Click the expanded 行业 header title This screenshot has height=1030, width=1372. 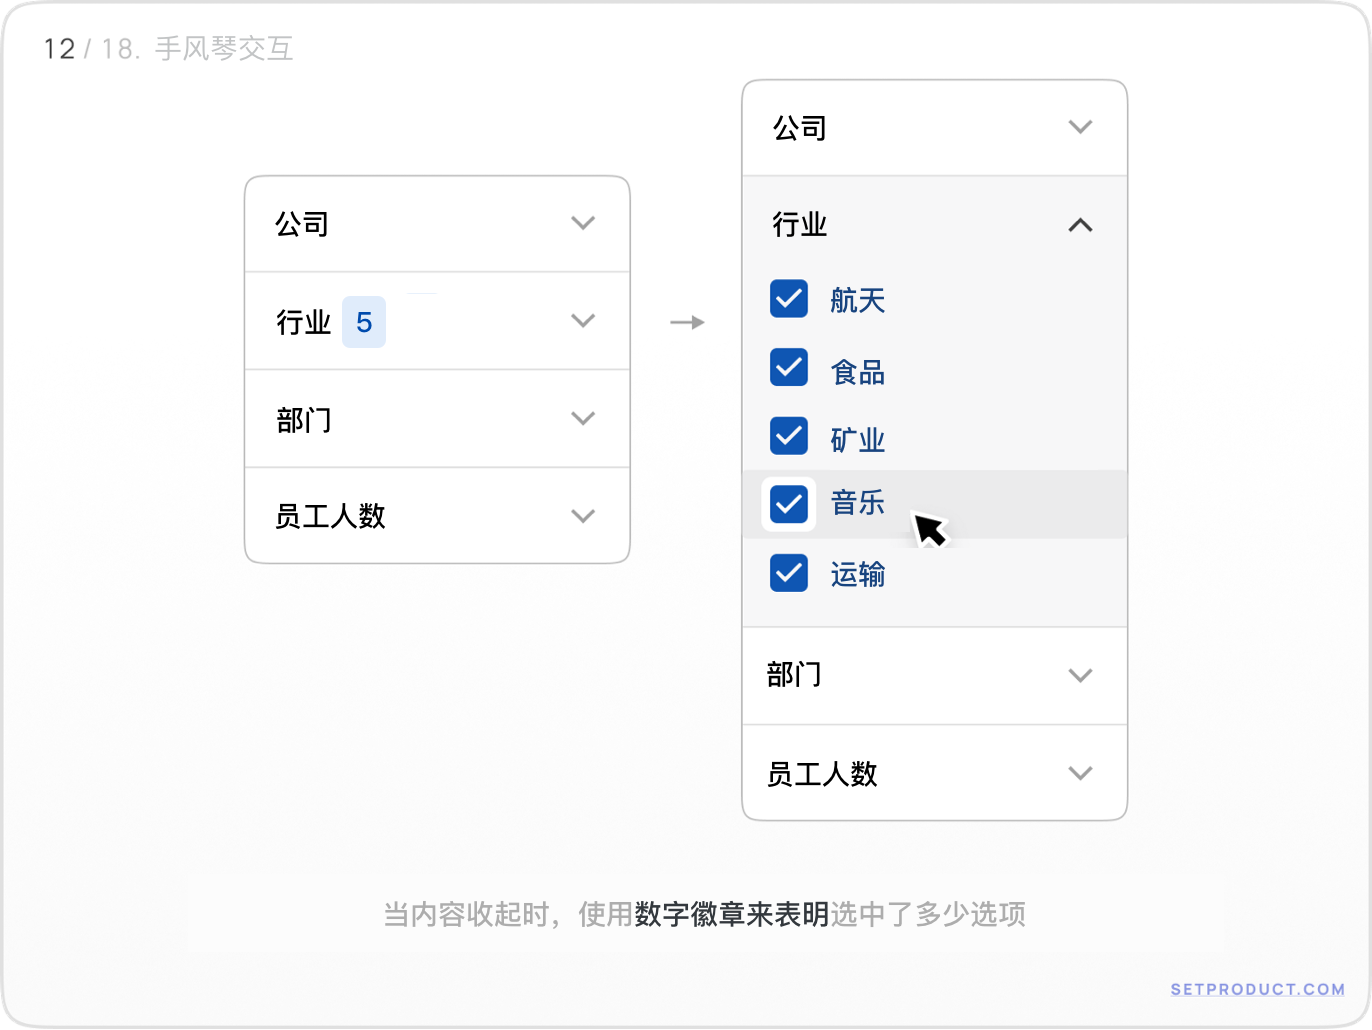point(800,225)
